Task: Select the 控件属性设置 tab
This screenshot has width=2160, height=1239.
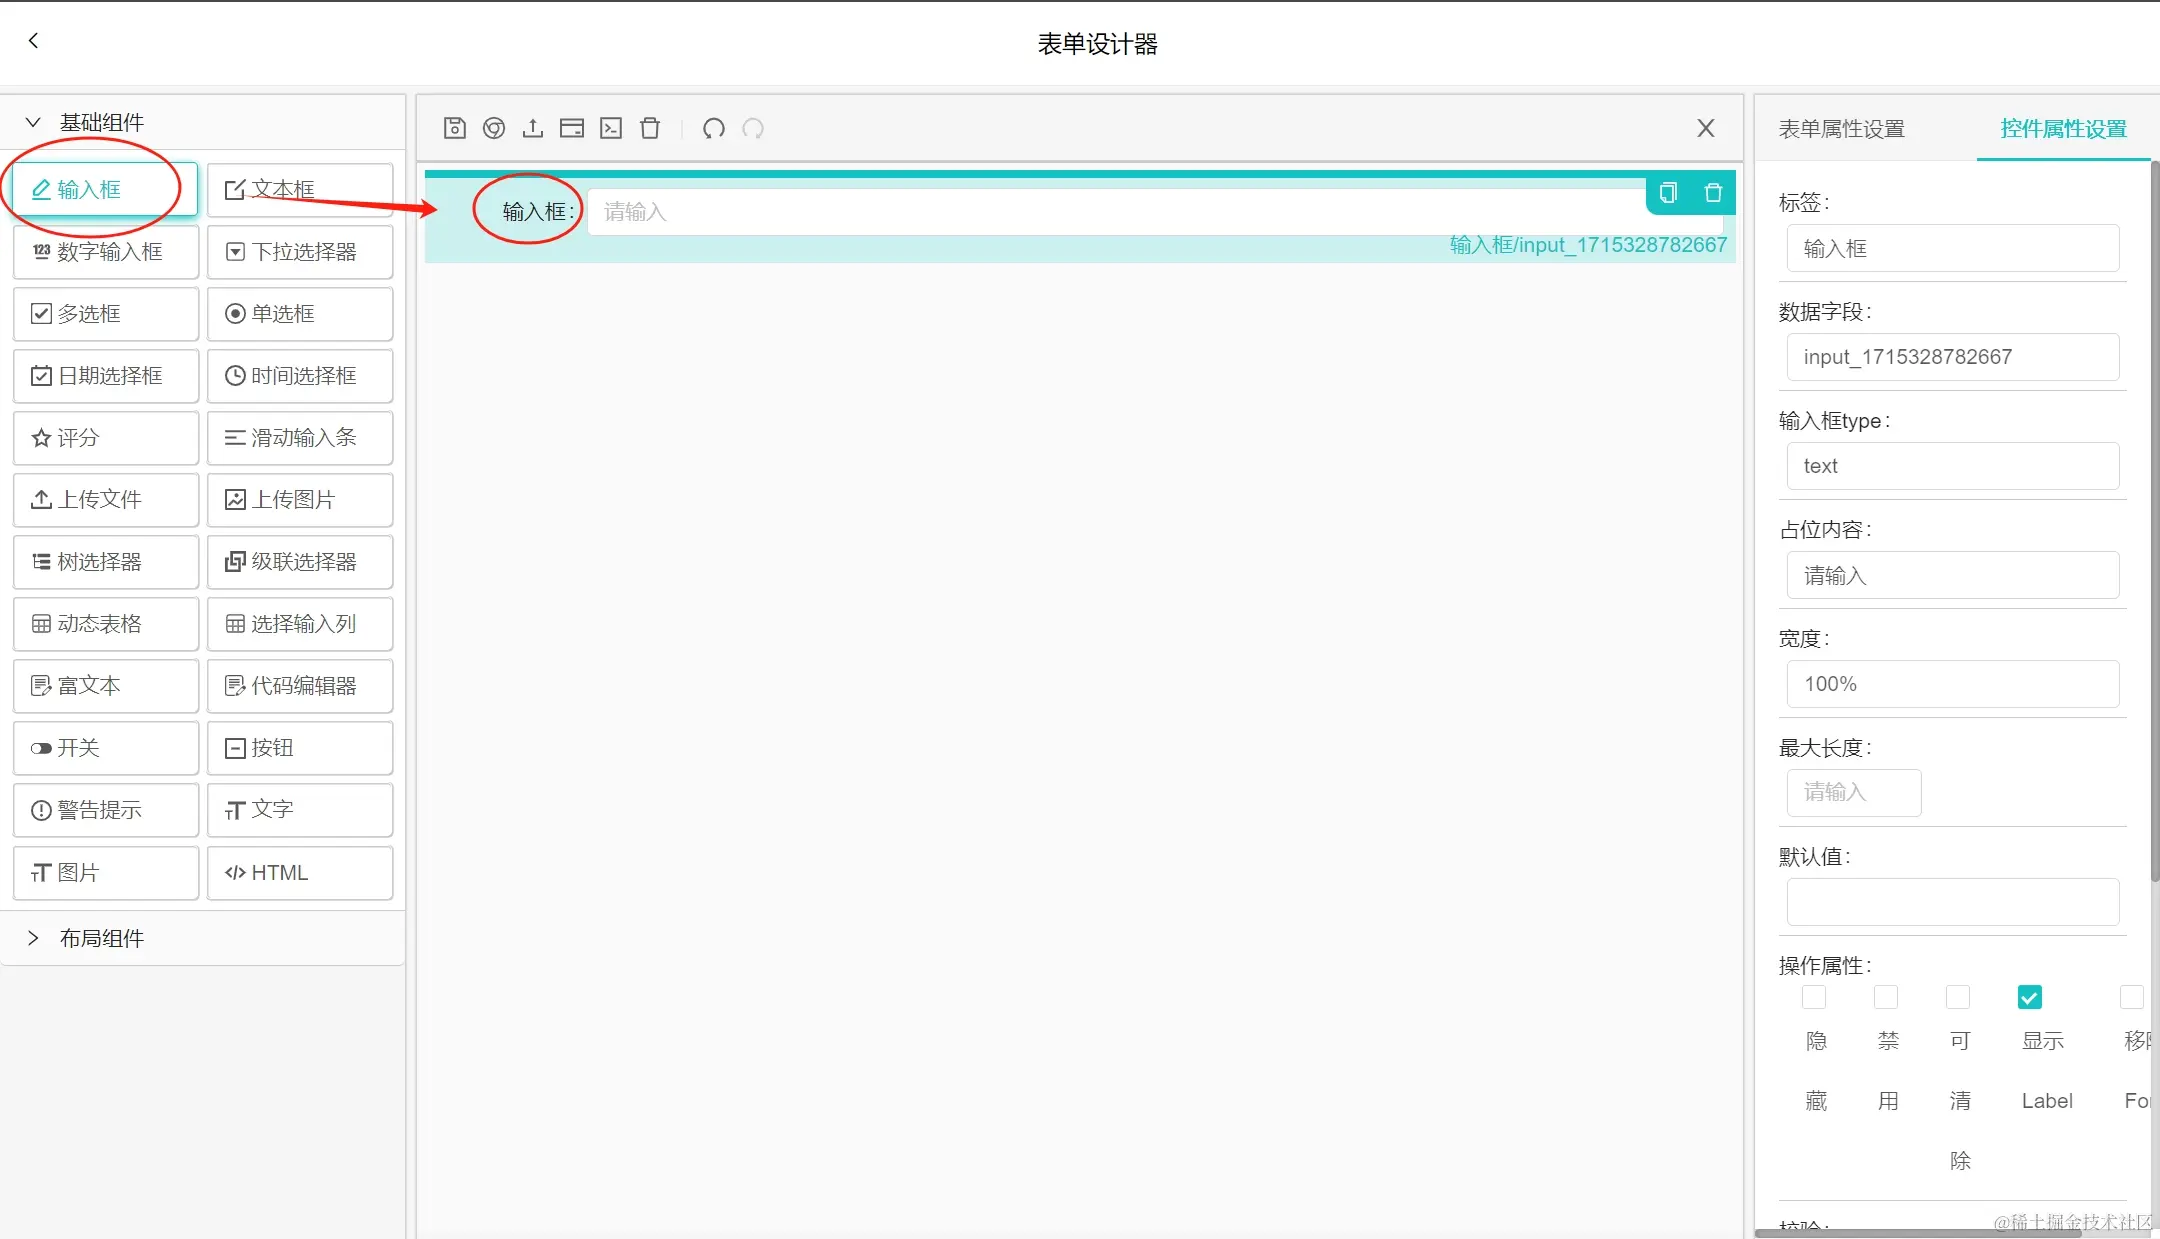Action: (2063, 129)
